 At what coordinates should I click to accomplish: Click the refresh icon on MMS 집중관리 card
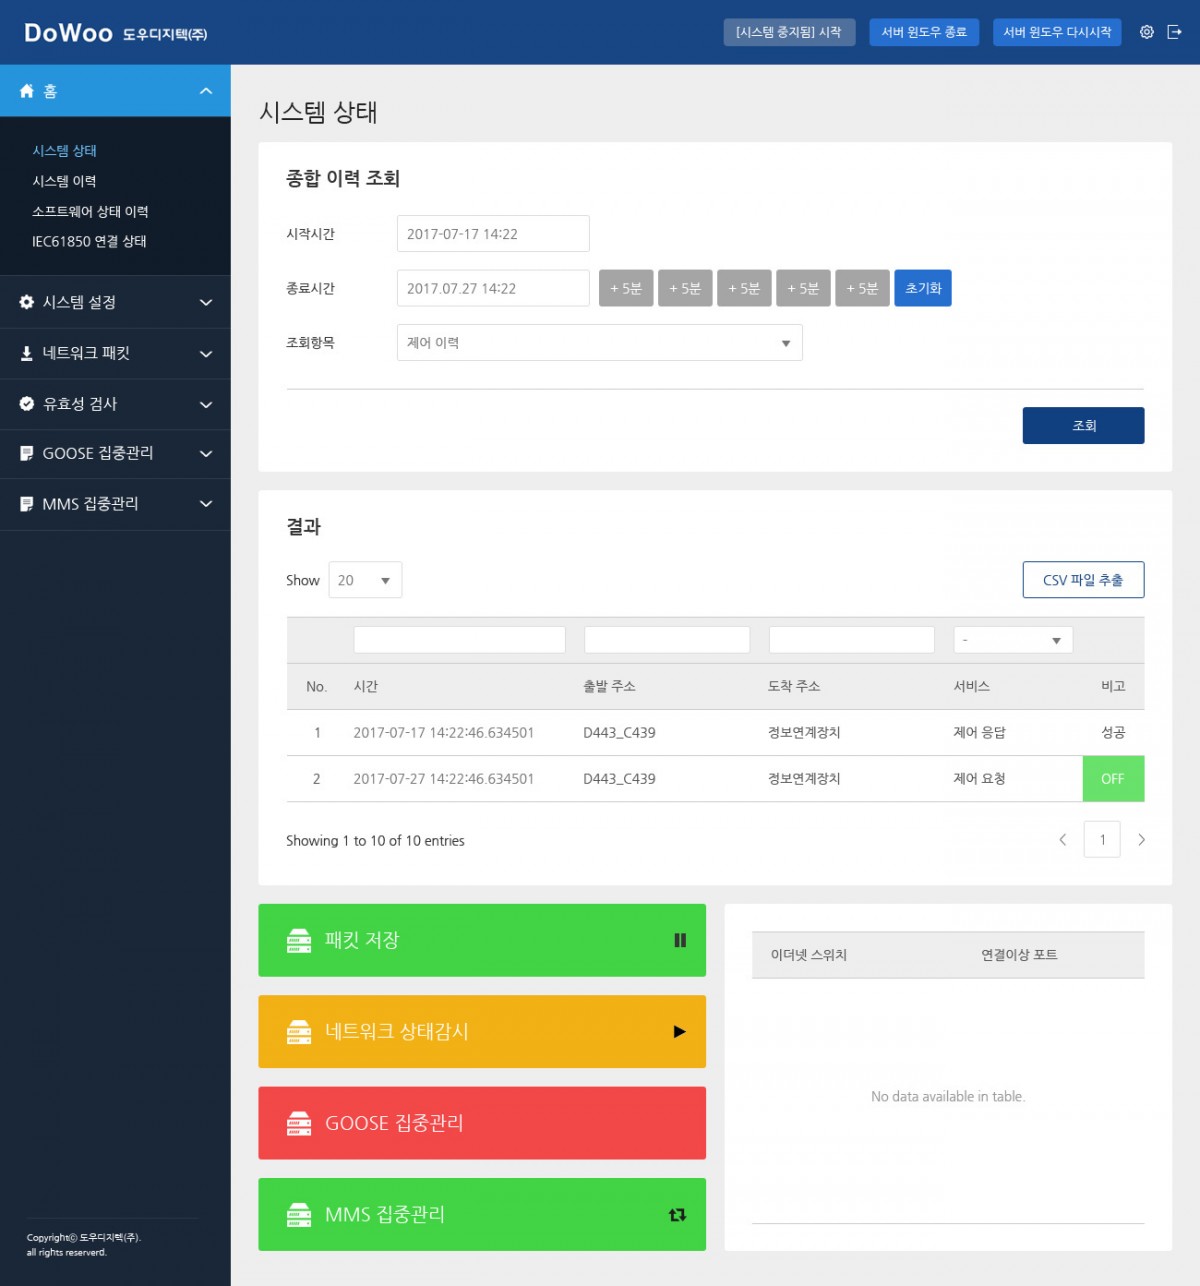tap(678, 1215)
